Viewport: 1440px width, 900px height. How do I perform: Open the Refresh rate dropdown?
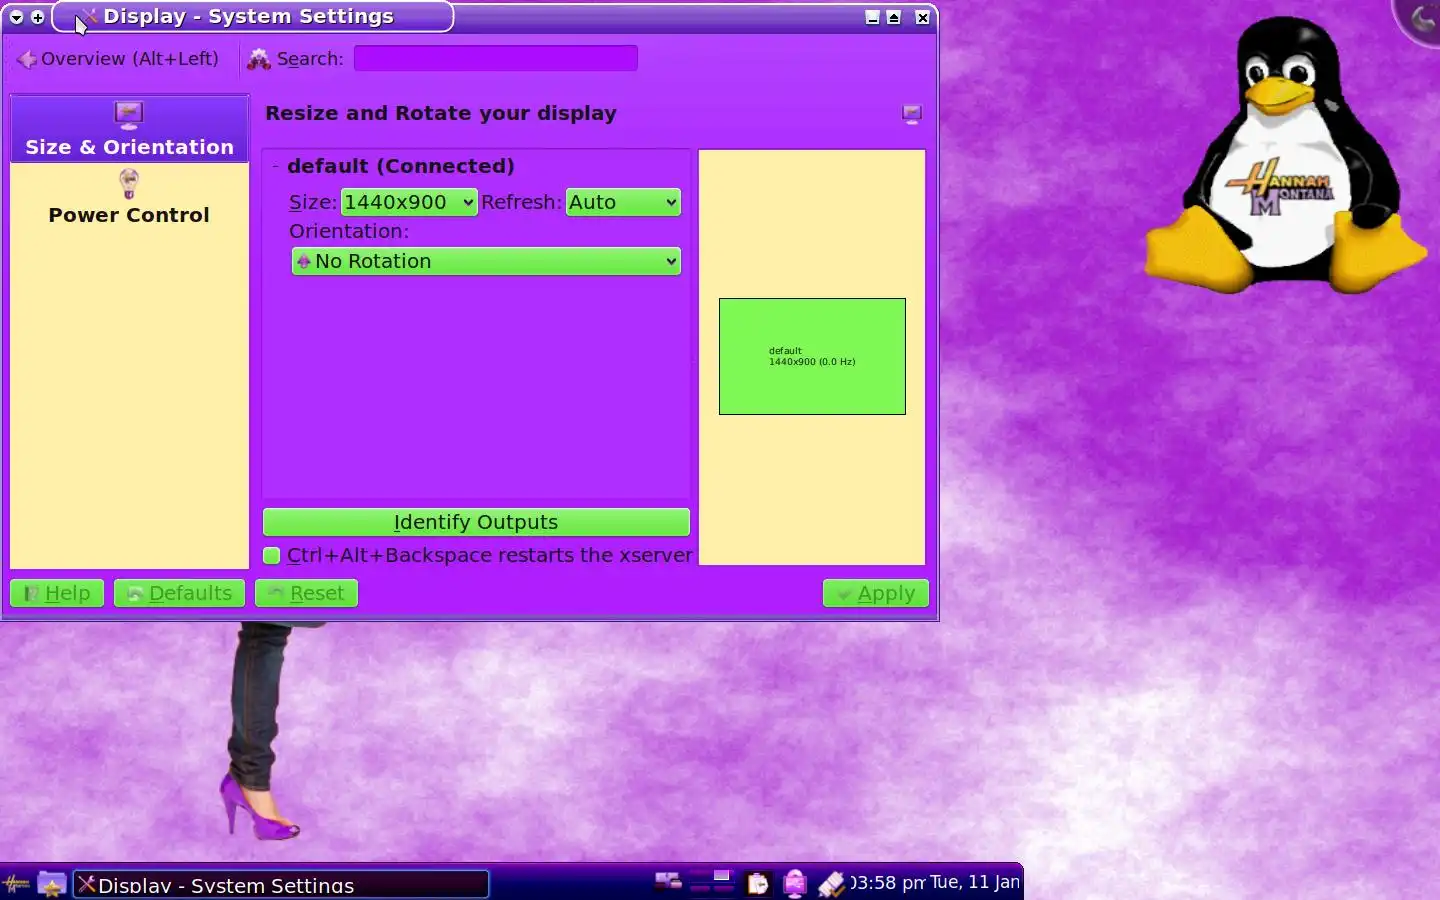[x=623, y=202]
